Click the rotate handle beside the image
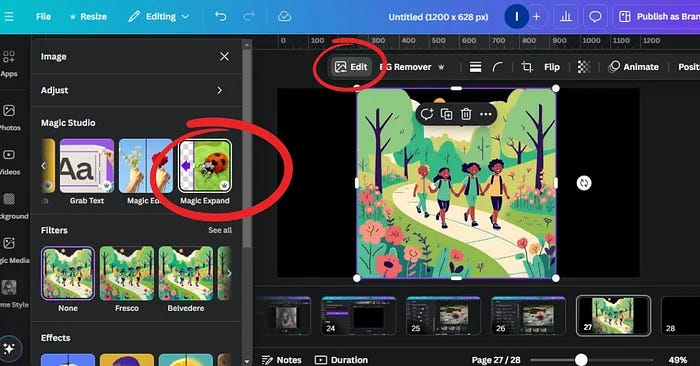This screenshot has height=366, width=700. click(x=583, y=183)
